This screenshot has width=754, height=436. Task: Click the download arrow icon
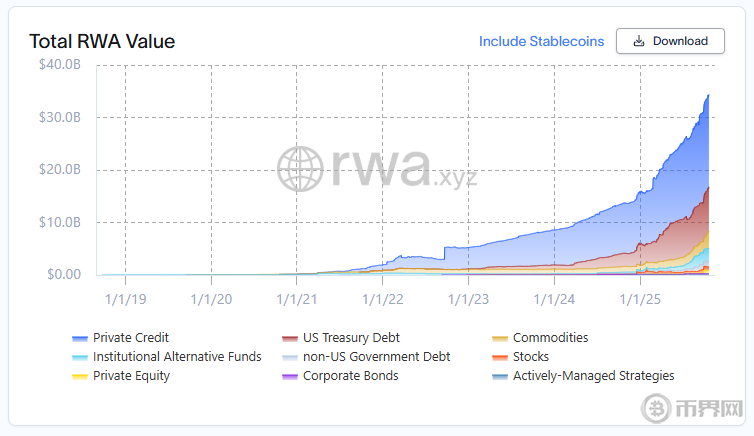pyautogui.click(x=639, y=41)
